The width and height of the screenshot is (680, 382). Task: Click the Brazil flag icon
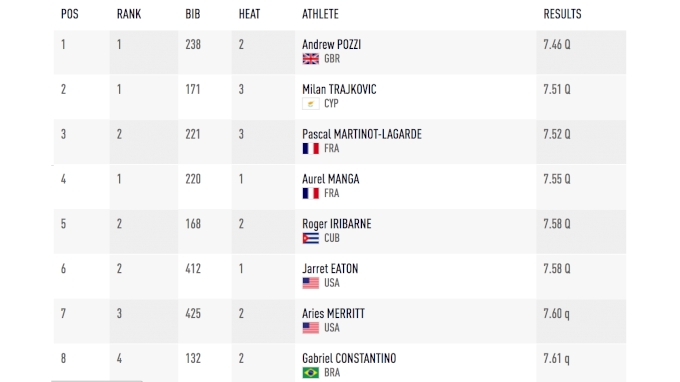[x=311, y=372]
